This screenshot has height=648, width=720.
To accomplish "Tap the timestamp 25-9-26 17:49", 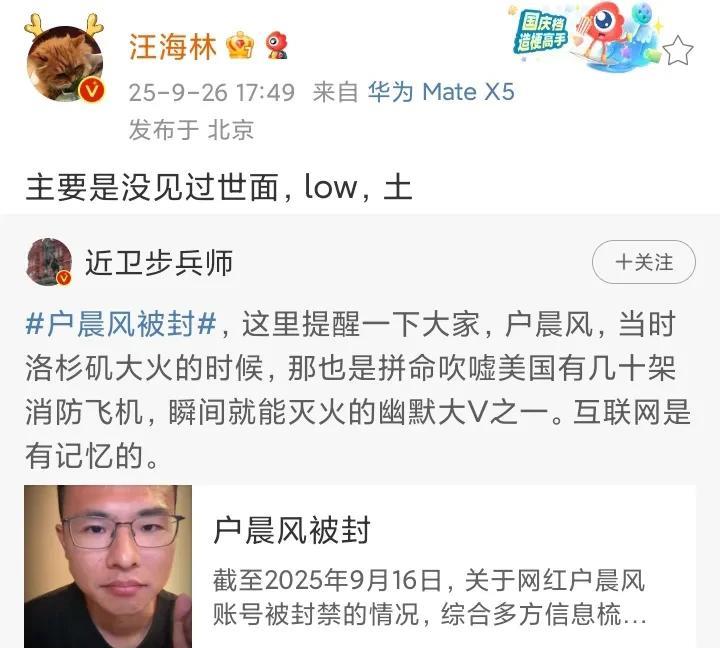I will pos(212,92).
